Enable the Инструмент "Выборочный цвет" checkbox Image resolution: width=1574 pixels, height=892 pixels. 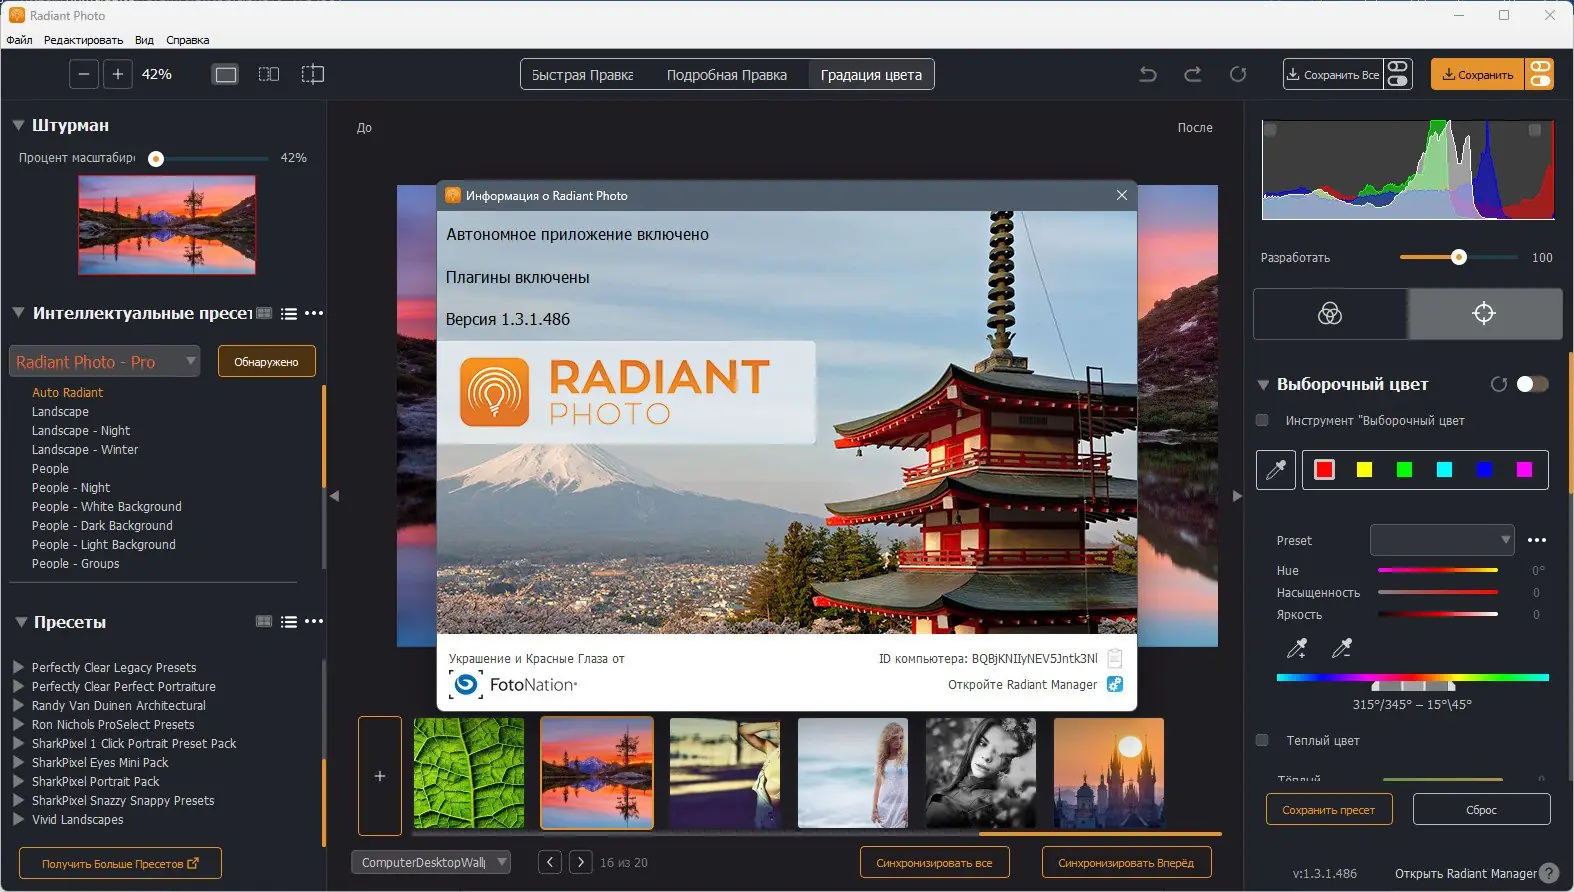(x=1262, y=421)
